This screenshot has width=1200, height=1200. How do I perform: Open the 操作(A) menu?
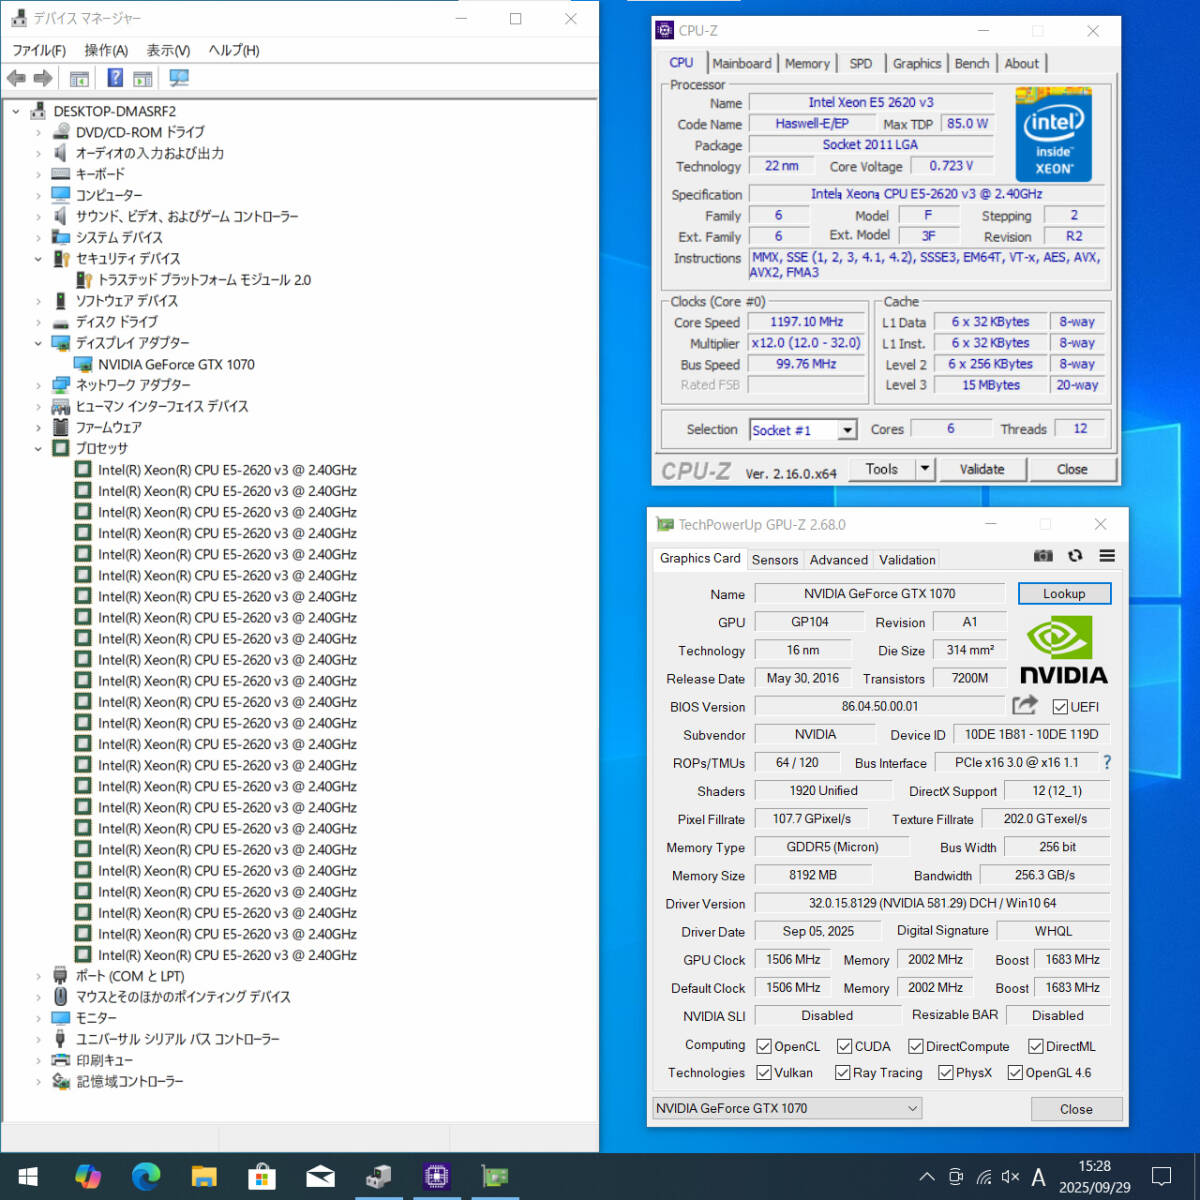tap(106, 50)
